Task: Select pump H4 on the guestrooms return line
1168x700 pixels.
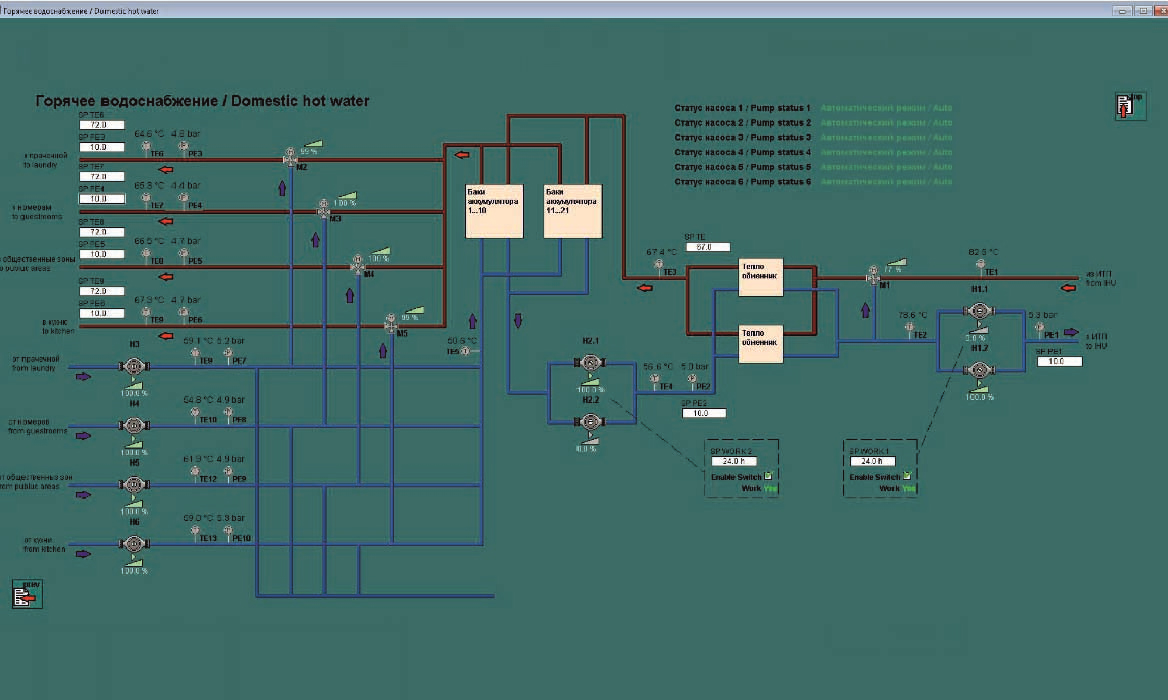Action: tap(134, 425)
